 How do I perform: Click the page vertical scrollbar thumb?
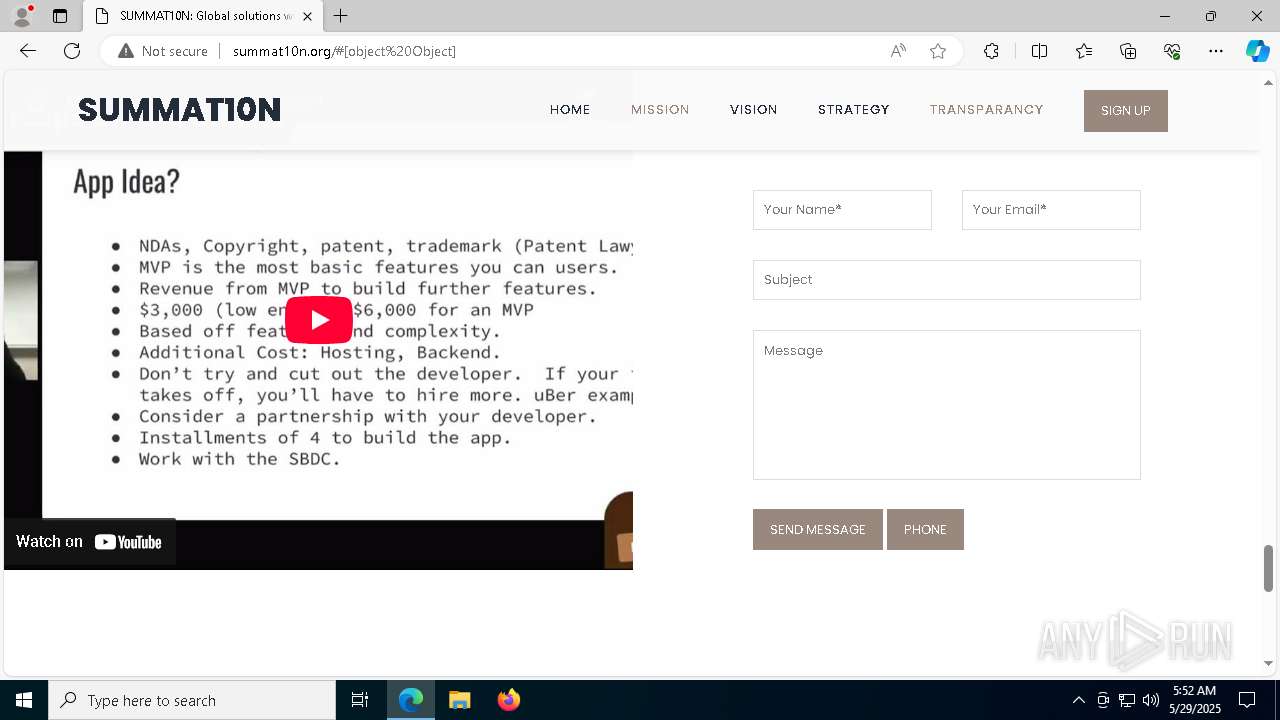pyautogui.click(x=1269, y=568)
